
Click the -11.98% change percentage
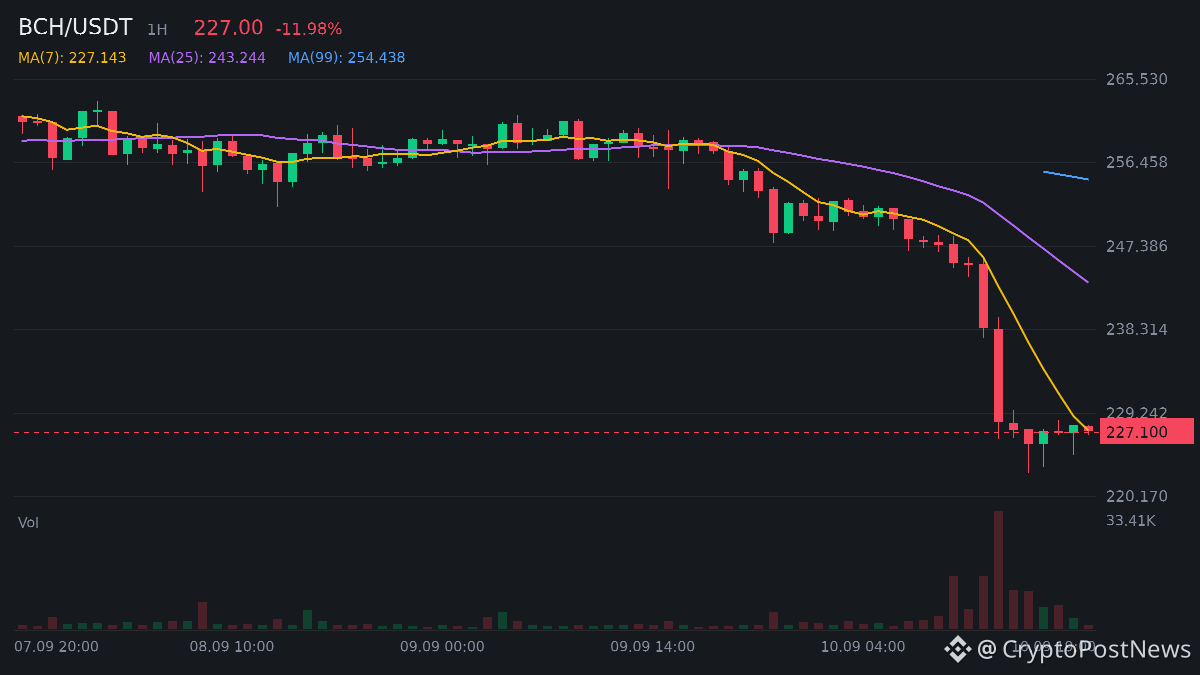click(x=309, y=29)
